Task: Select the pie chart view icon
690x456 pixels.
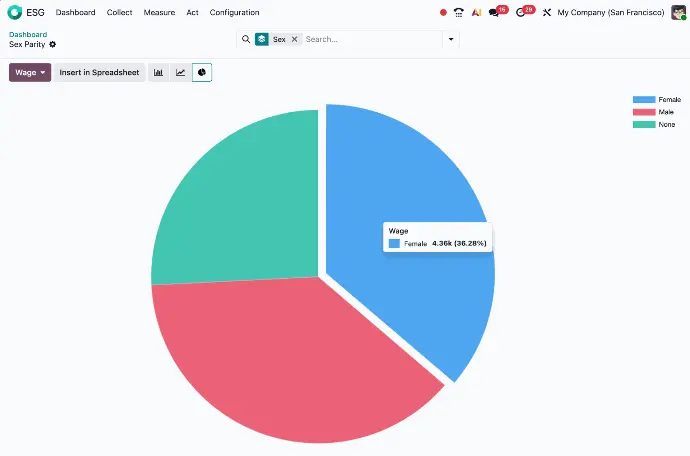Action: click(202, 73)
